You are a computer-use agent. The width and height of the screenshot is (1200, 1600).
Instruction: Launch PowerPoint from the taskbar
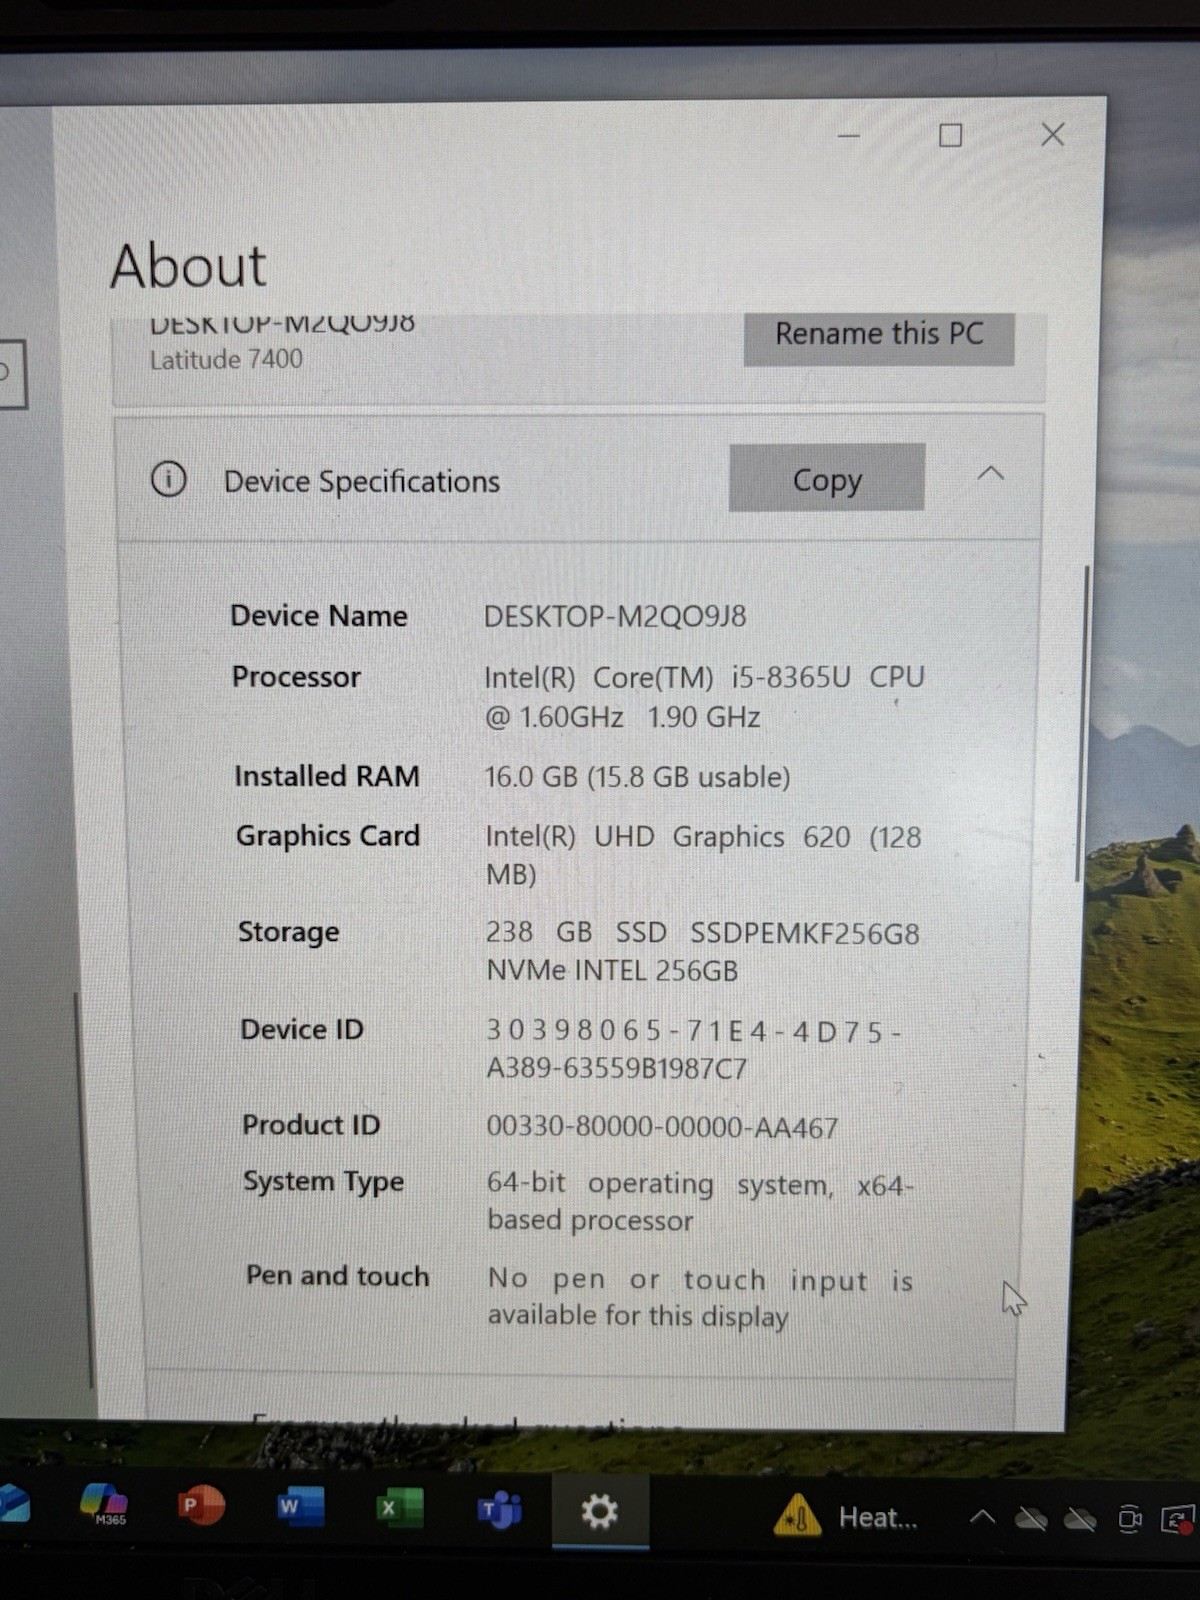click(x=200, y=1506)
